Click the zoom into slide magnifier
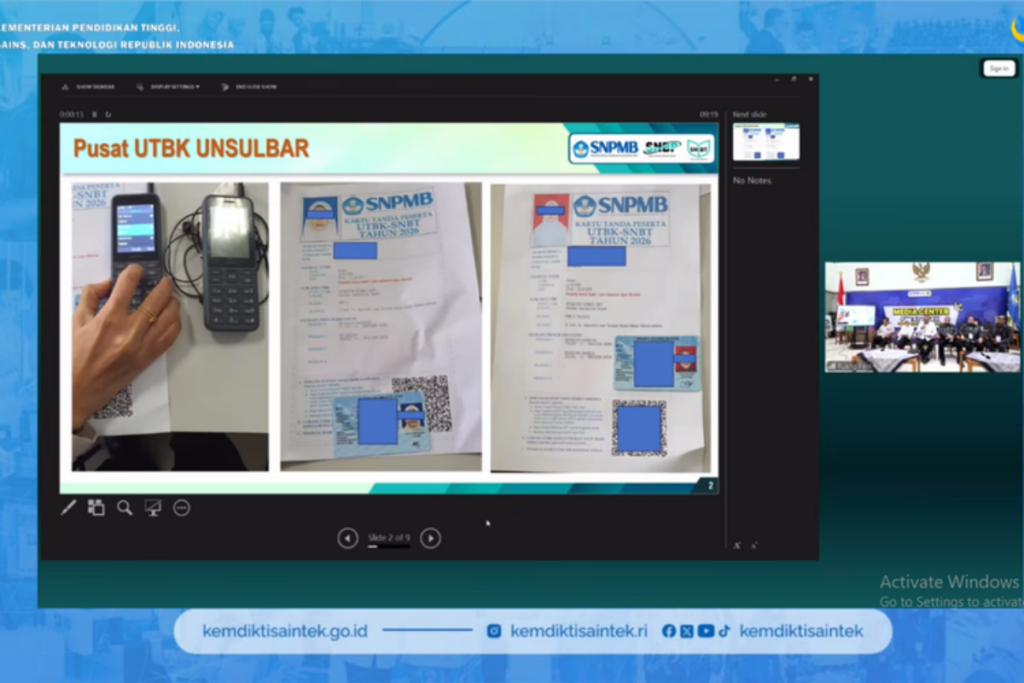1024x683 pixels. [x=124, y=508]
